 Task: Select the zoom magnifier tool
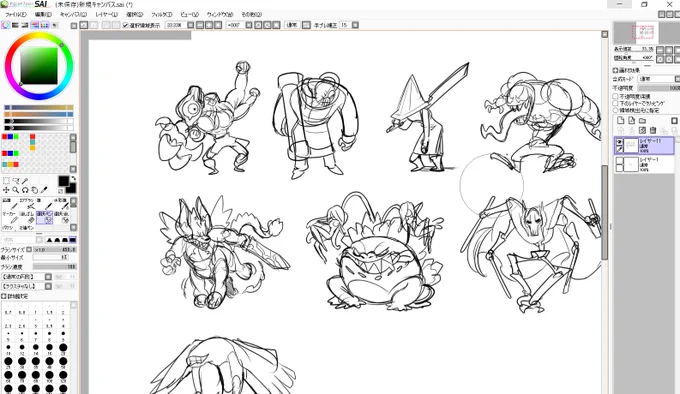[x=16, y=190]
